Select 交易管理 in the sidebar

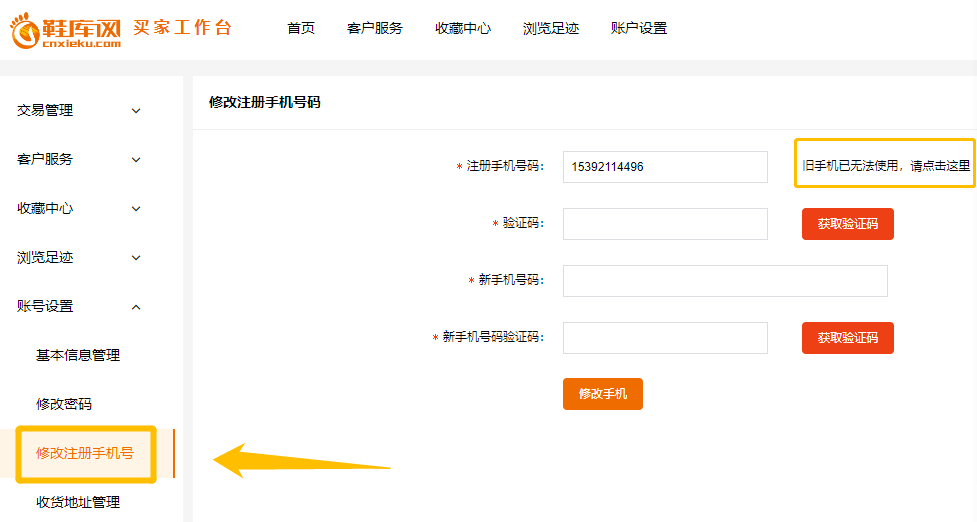(45, 110)
